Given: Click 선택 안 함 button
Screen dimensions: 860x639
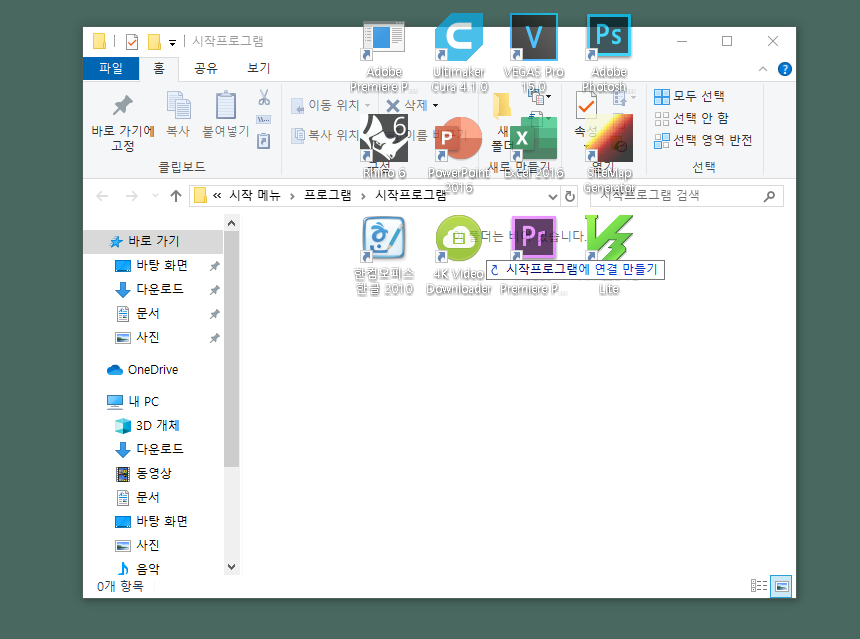Looking at the screenshot, I should [691, 118].
